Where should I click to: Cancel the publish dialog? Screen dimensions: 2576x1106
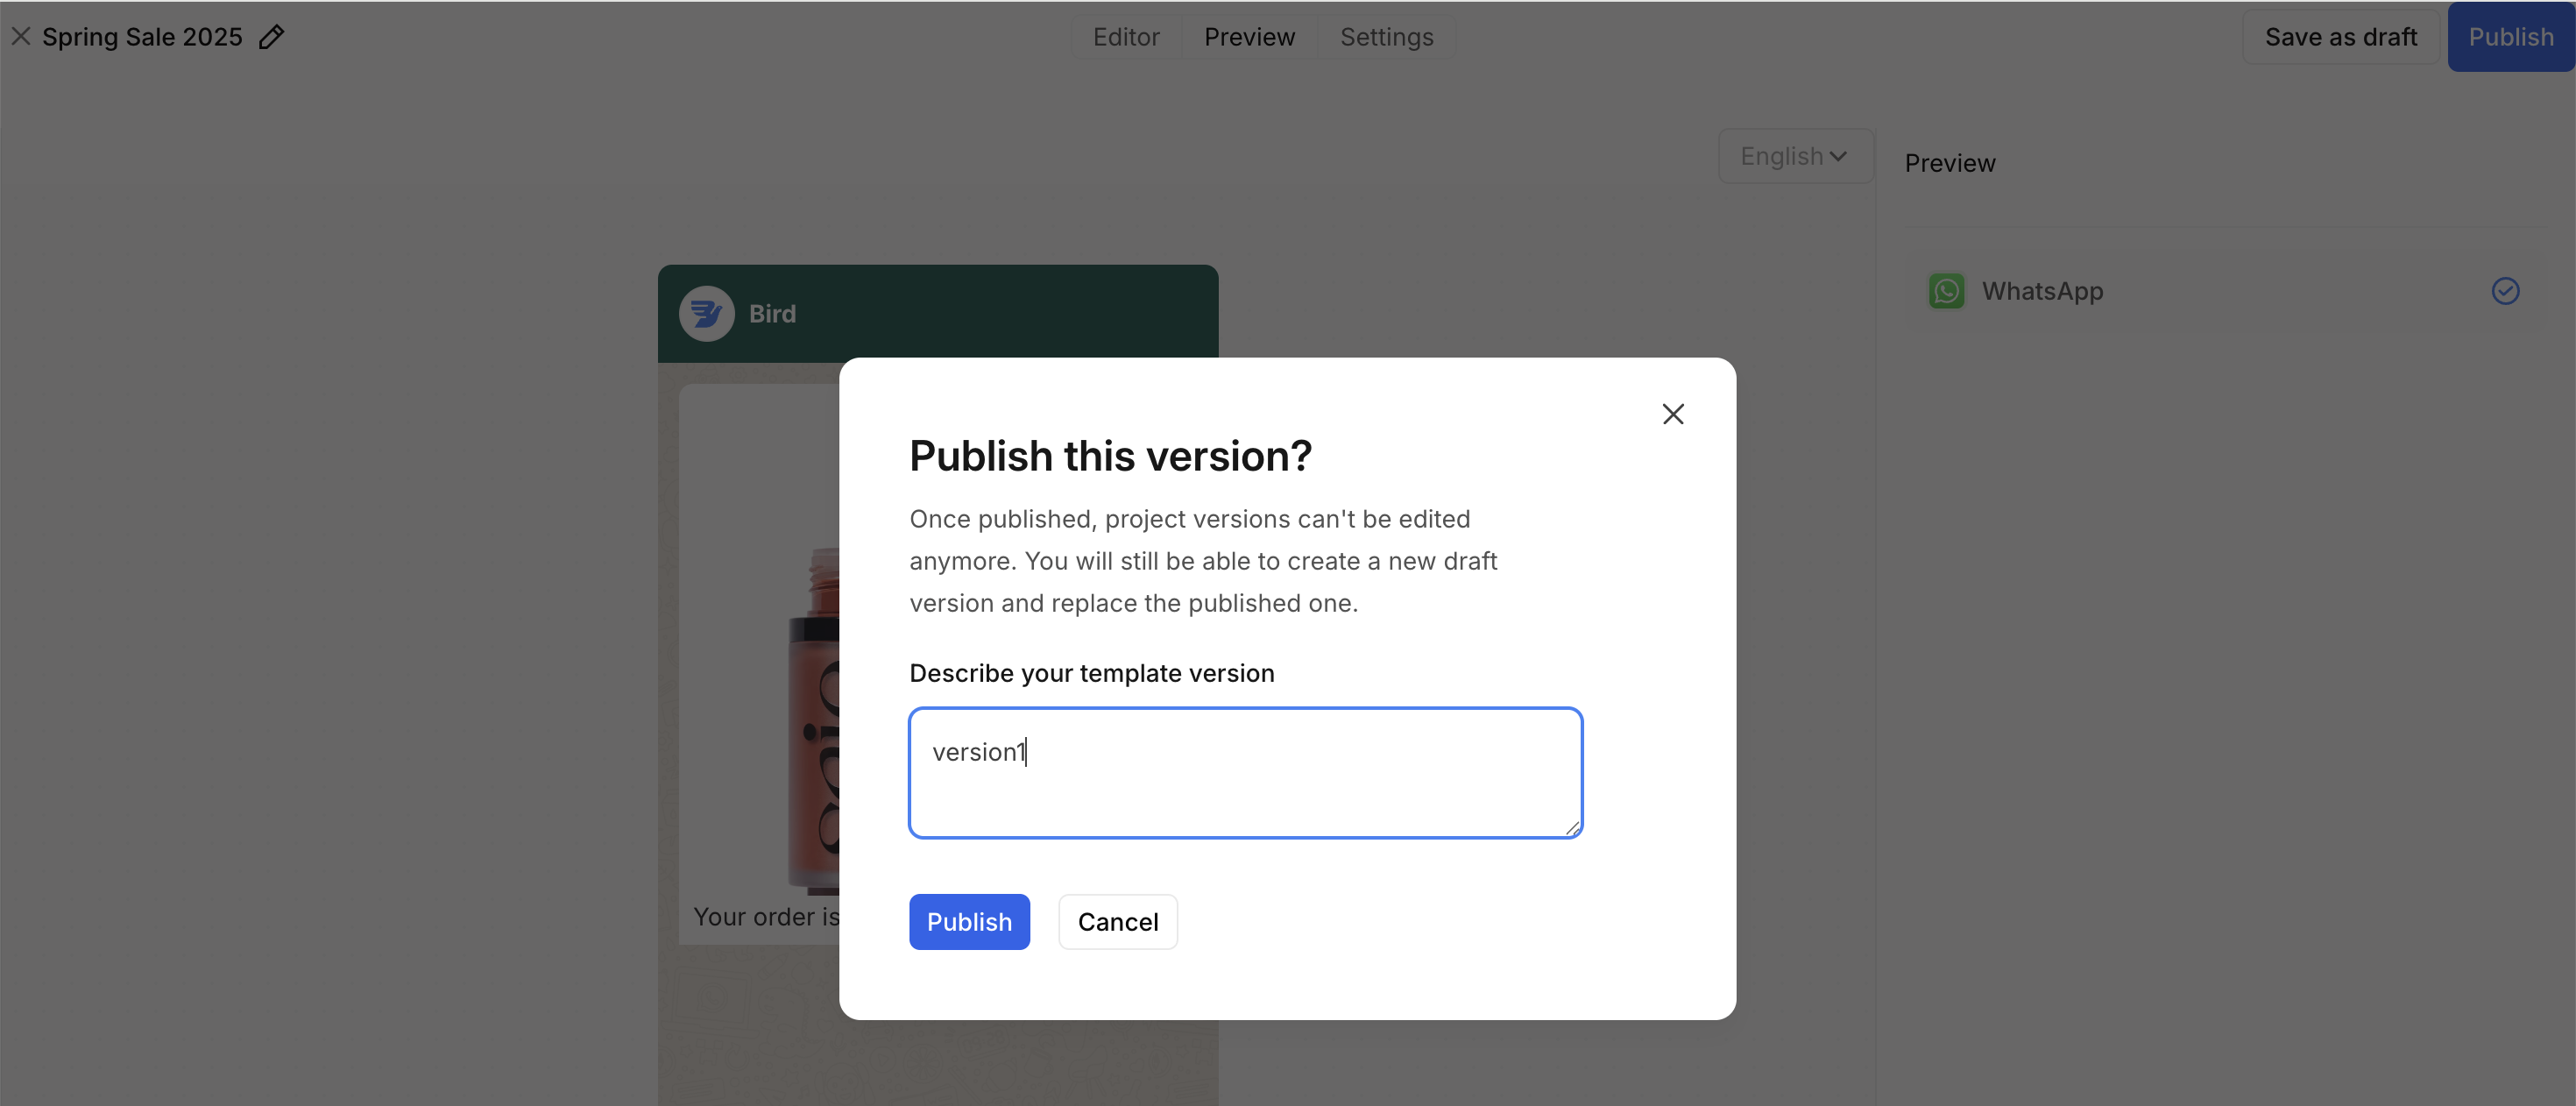1117,921
